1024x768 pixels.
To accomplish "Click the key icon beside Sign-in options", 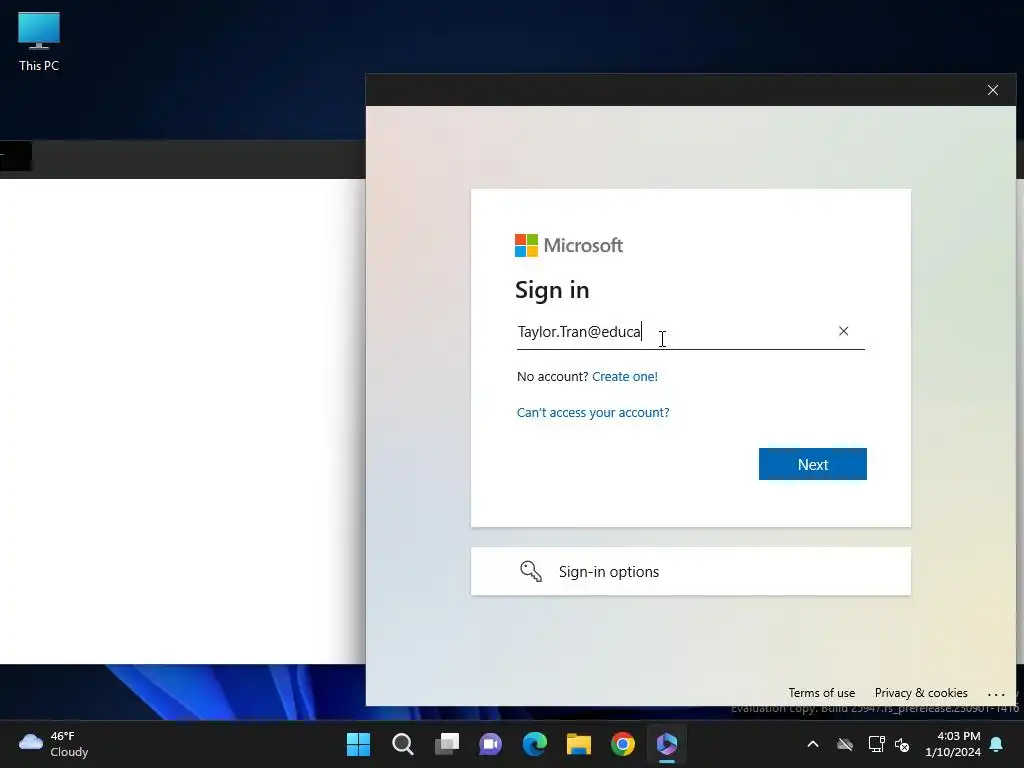I will tap(530, 571).
